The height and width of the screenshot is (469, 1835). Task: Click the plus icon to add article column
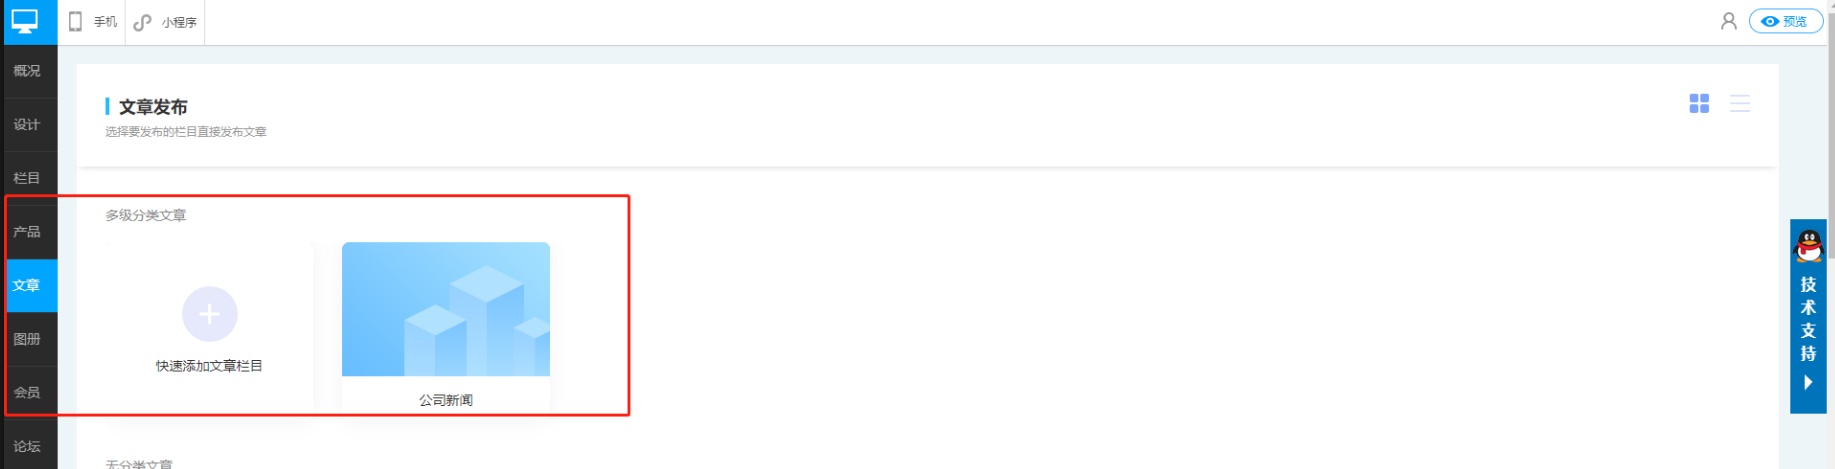pyautogui.click(x=209, y=314)
